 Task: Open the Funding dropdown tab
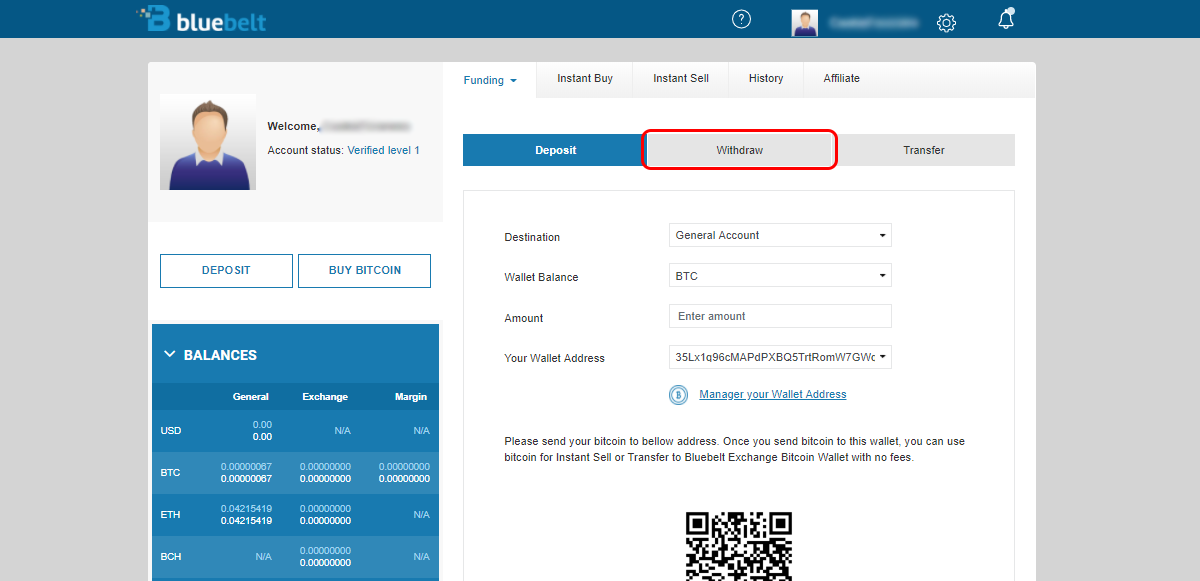(490, 80)
